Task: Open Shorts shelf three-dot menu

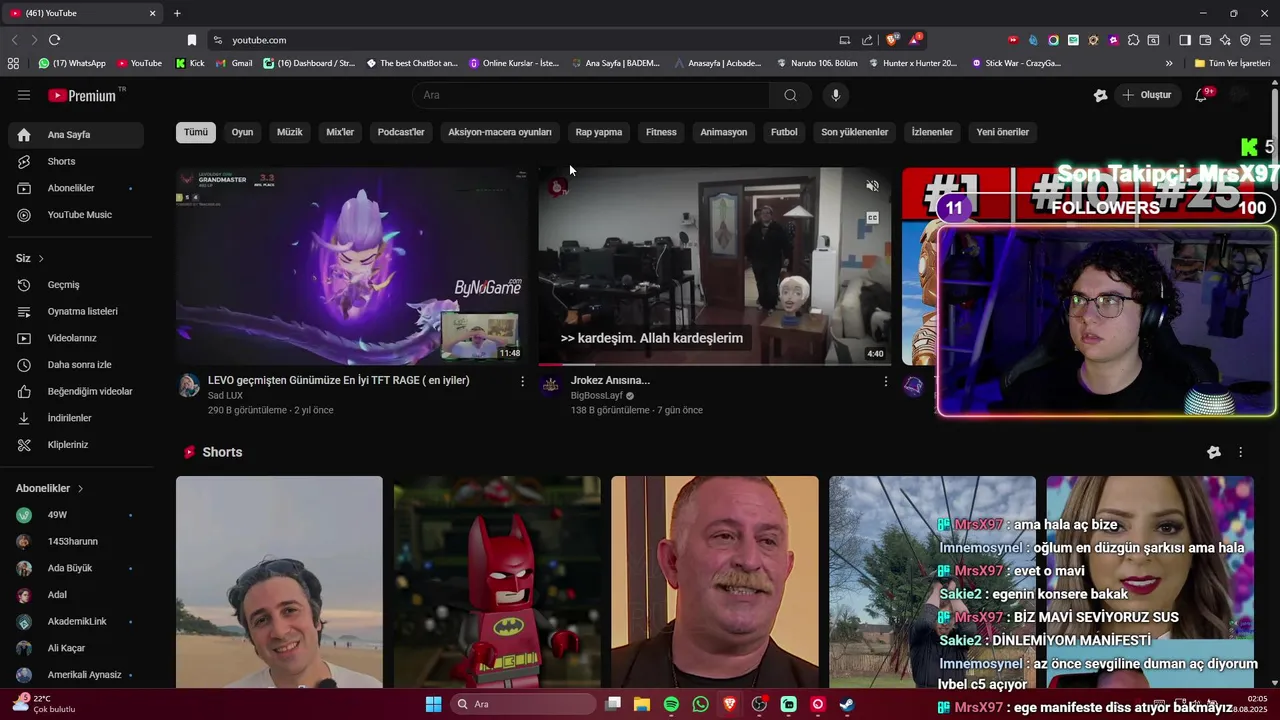Action: pyautogui.click(x=1241, y=452)
